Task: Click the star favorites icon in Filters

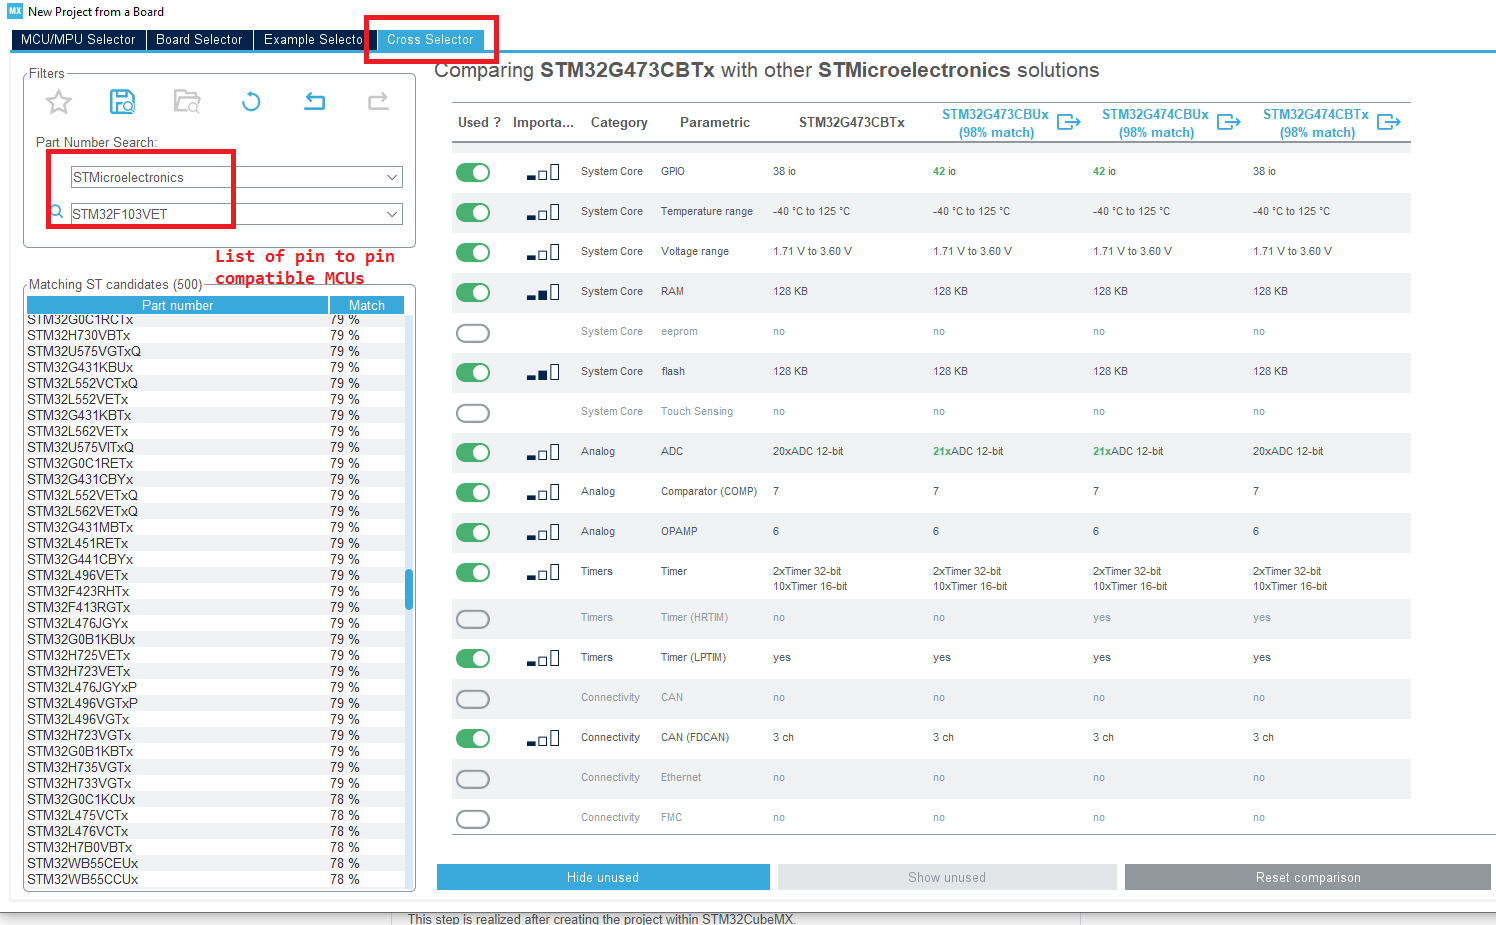Action: [x=57, y=101]
